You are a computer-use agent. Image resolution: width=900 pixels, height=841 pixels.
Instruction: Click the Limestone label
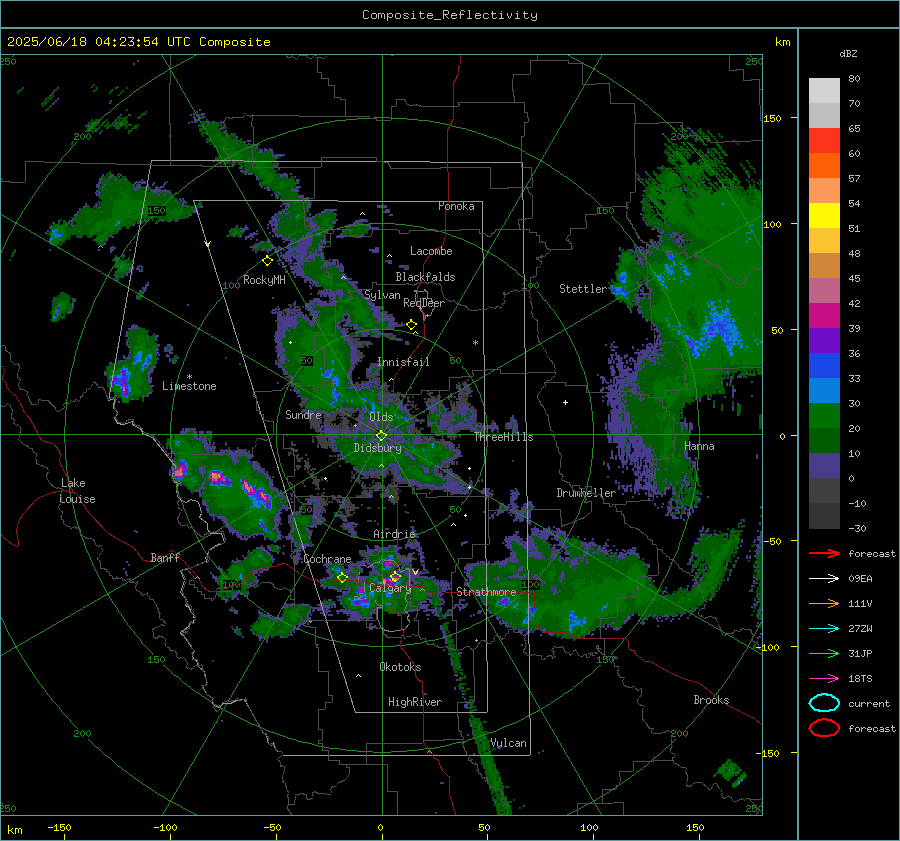189,386
